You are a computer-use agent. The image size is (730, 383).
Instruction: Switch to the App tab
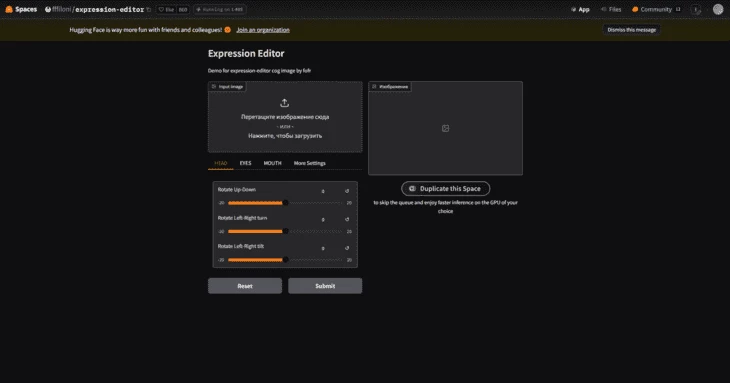[x=580, y=9]
